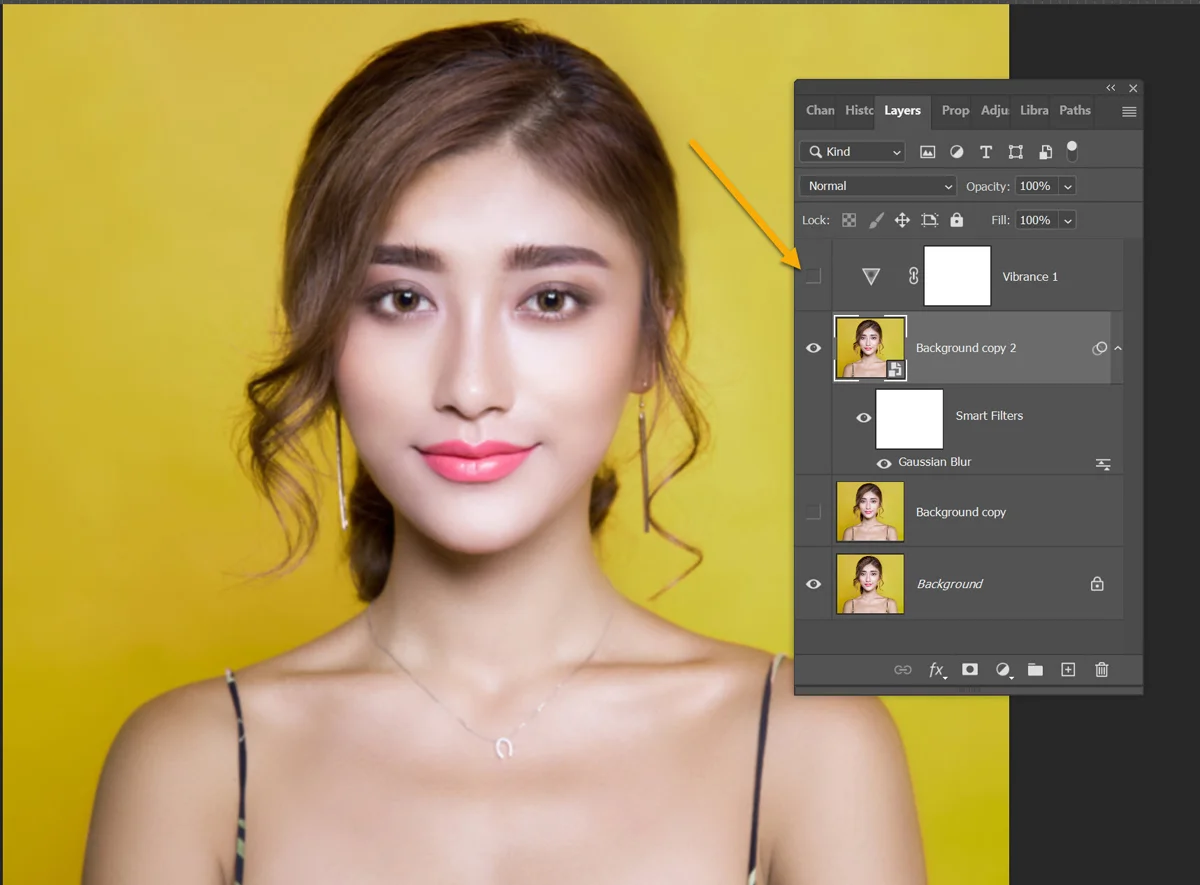Toggle layer filtering on/off switch

pyautogui.click(x=1072, y=151)
